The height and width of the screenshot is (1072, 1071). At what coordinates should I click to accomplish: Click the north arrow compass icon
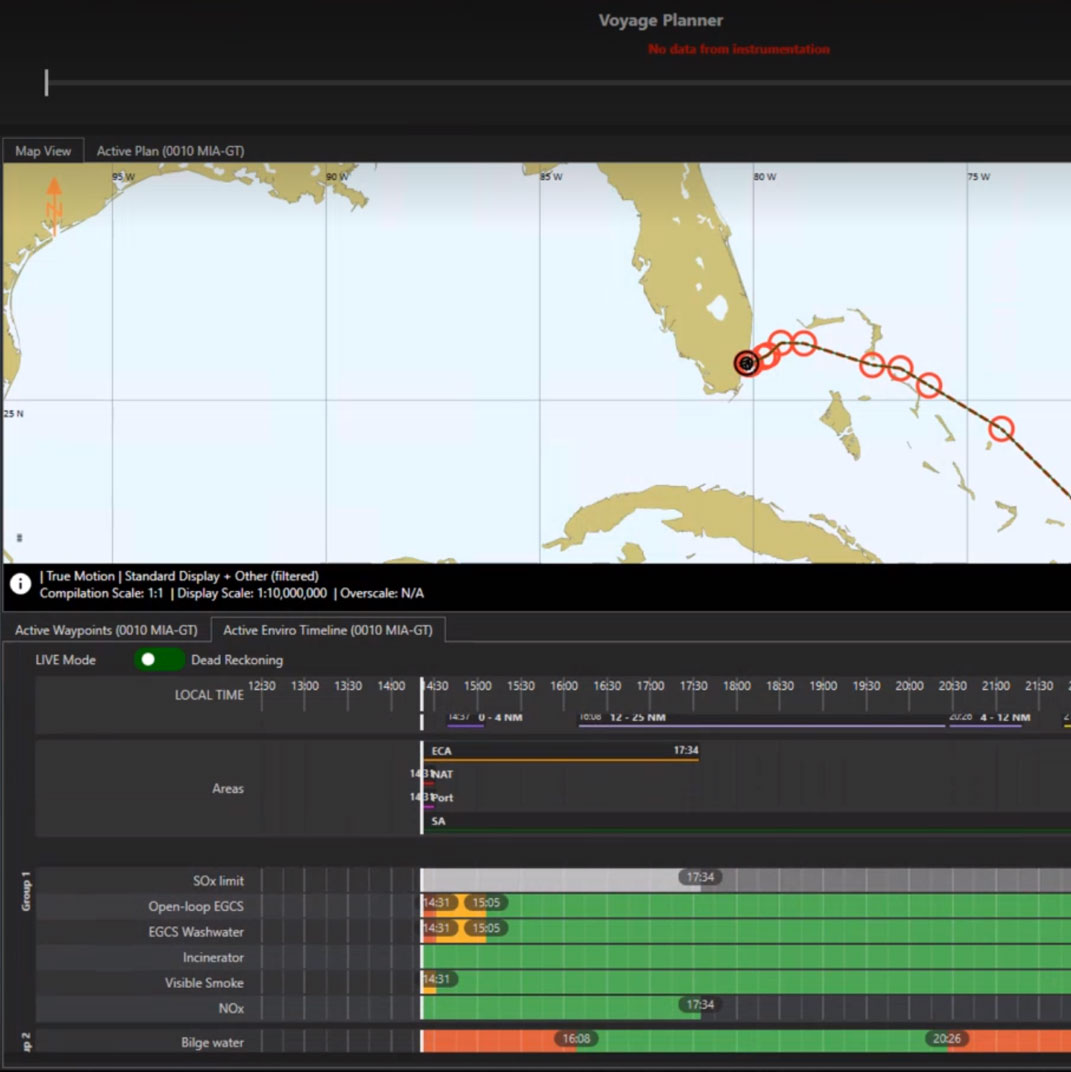click(x=54, y=203)
